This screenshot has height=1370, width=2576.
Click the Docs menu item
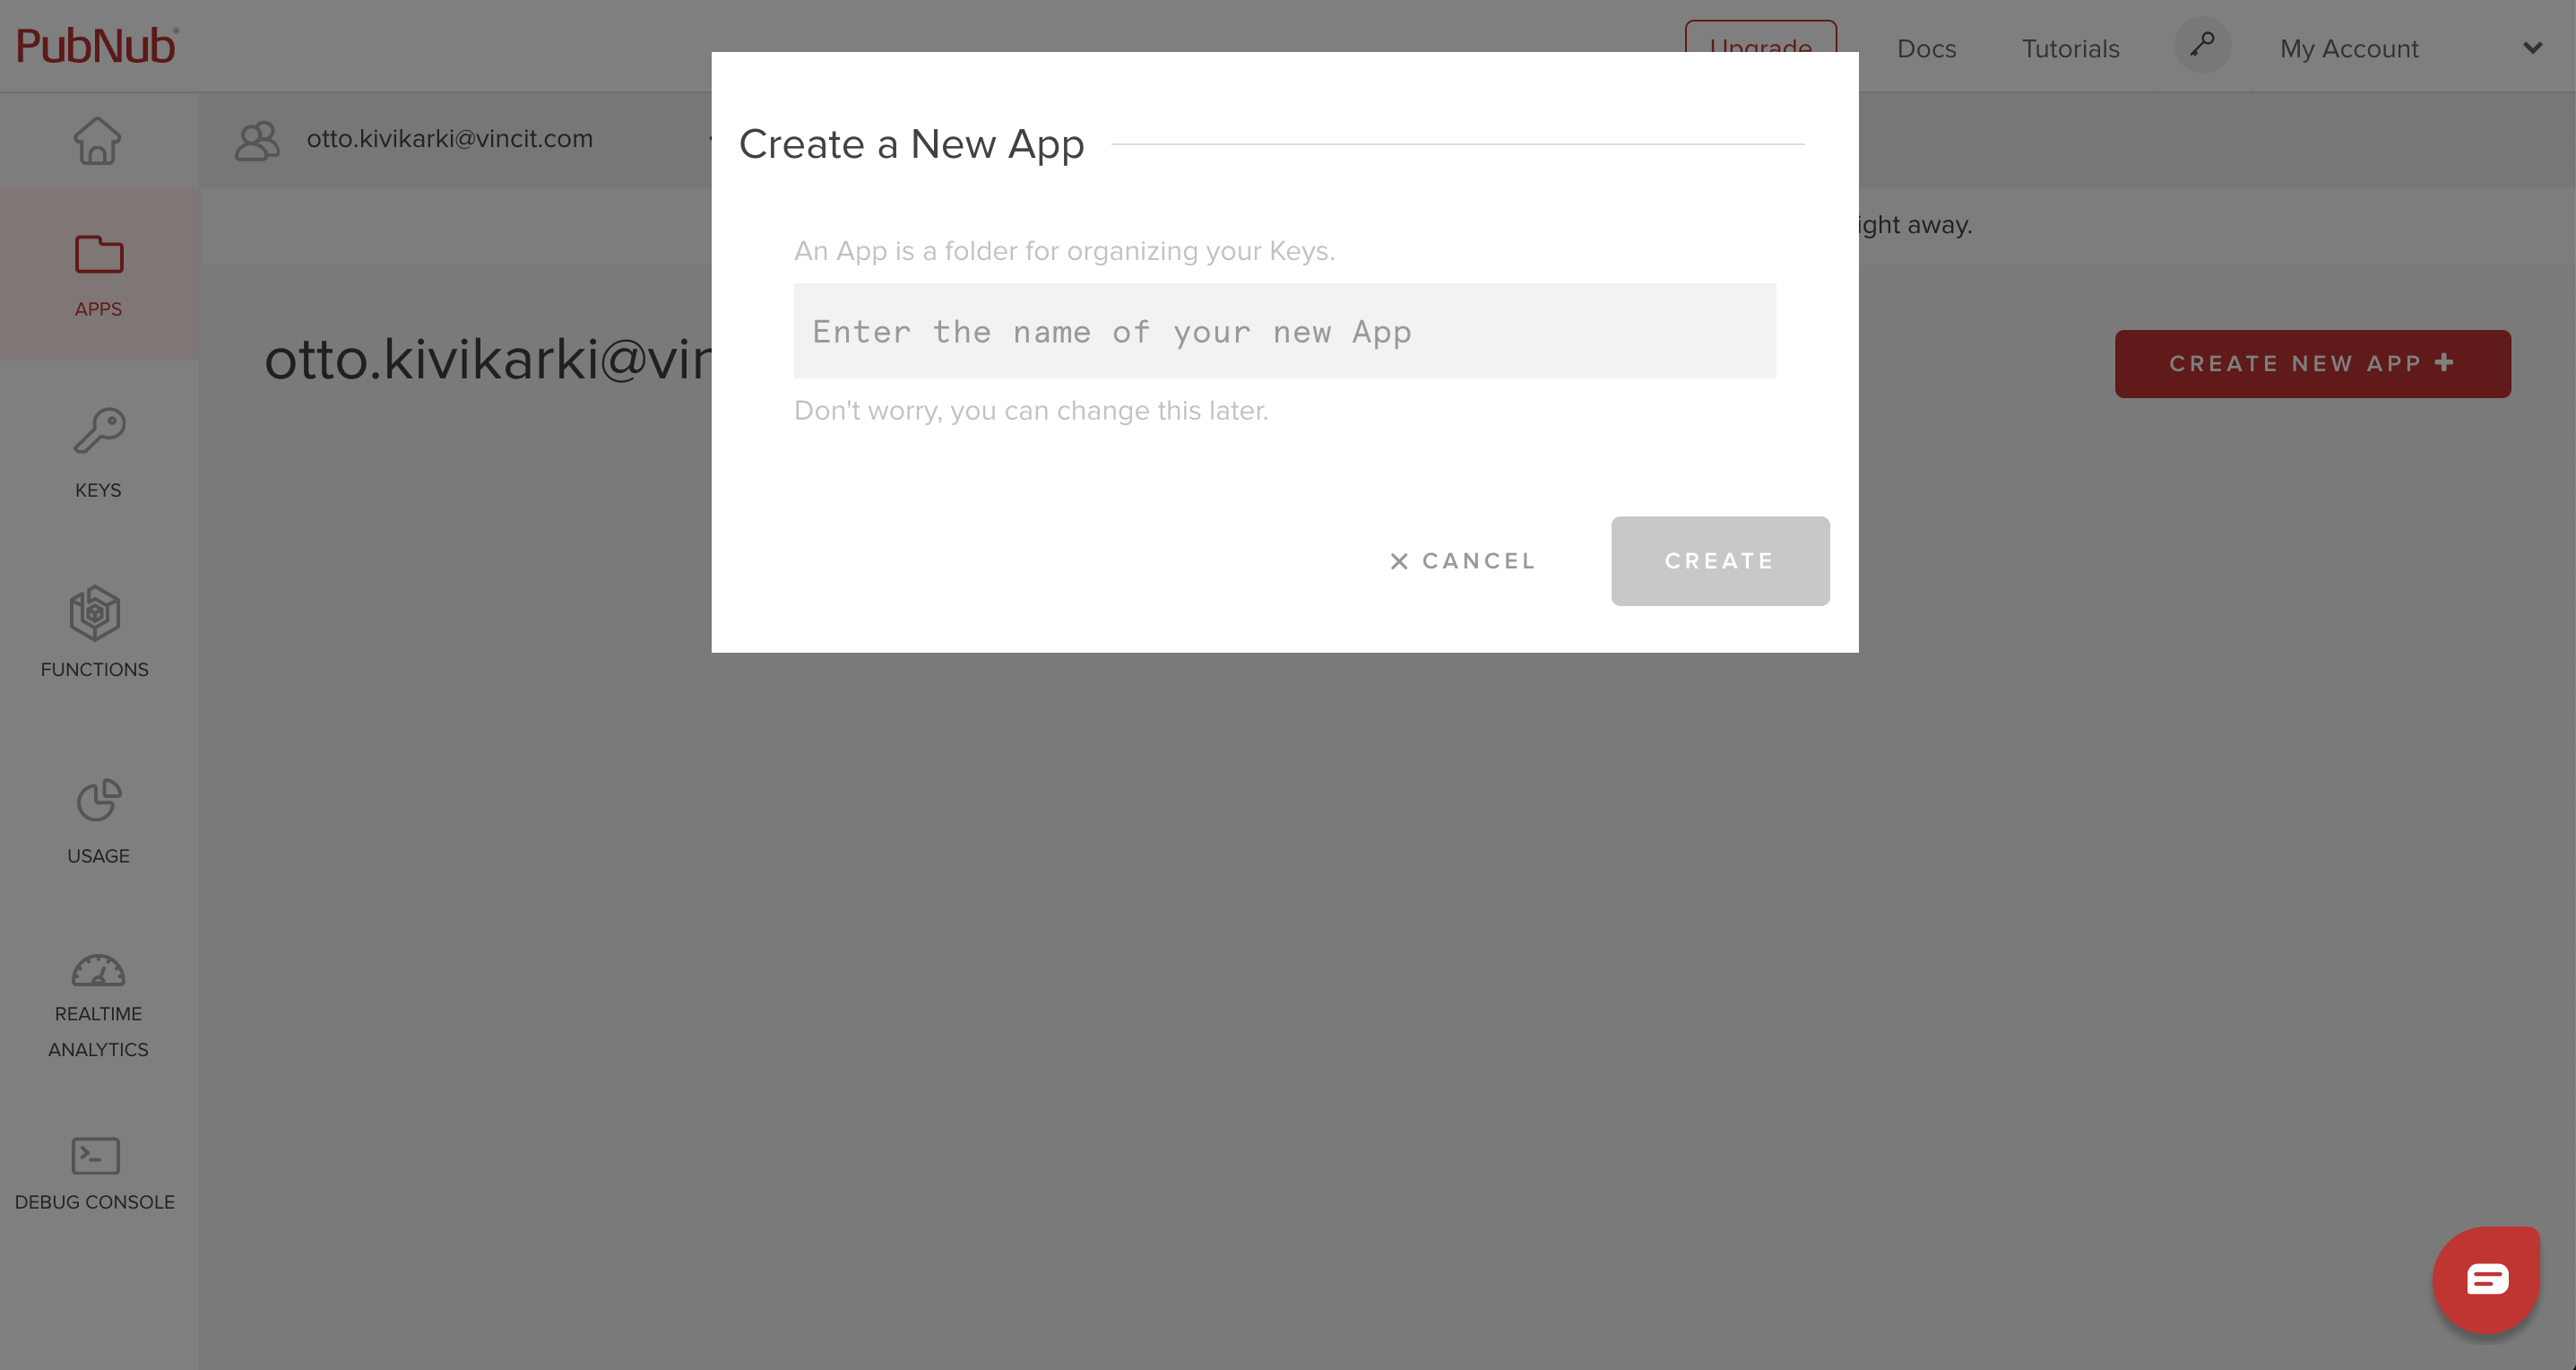1927,48
